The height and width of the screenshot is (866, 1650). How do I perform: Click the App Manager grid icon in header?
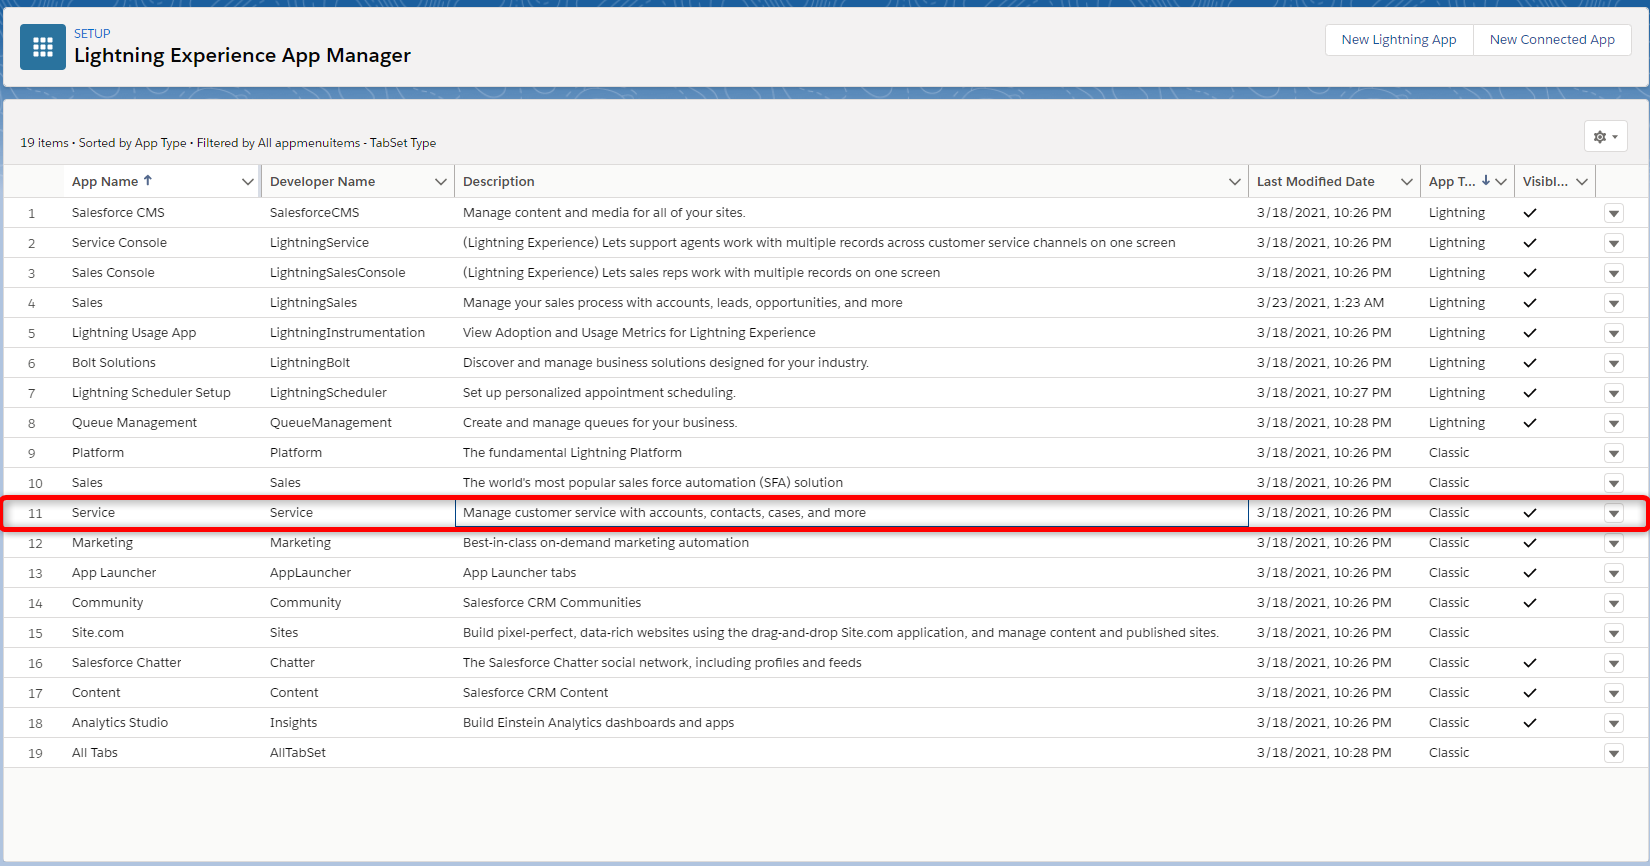43,47
